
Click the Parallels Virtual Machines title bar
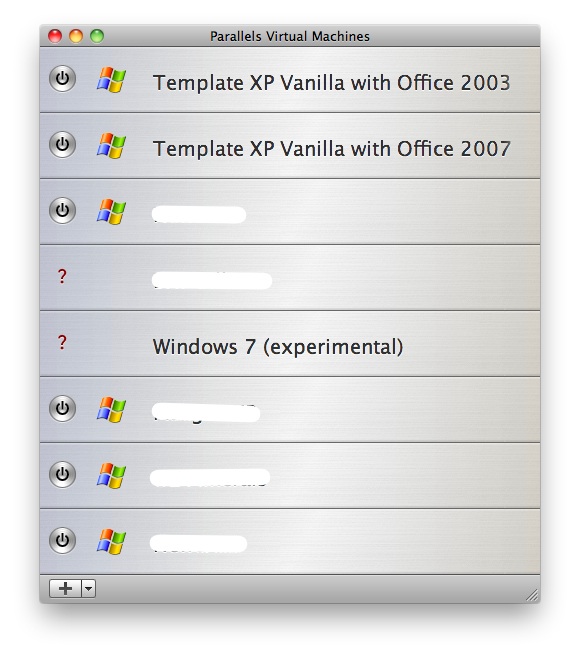[290, 36]
